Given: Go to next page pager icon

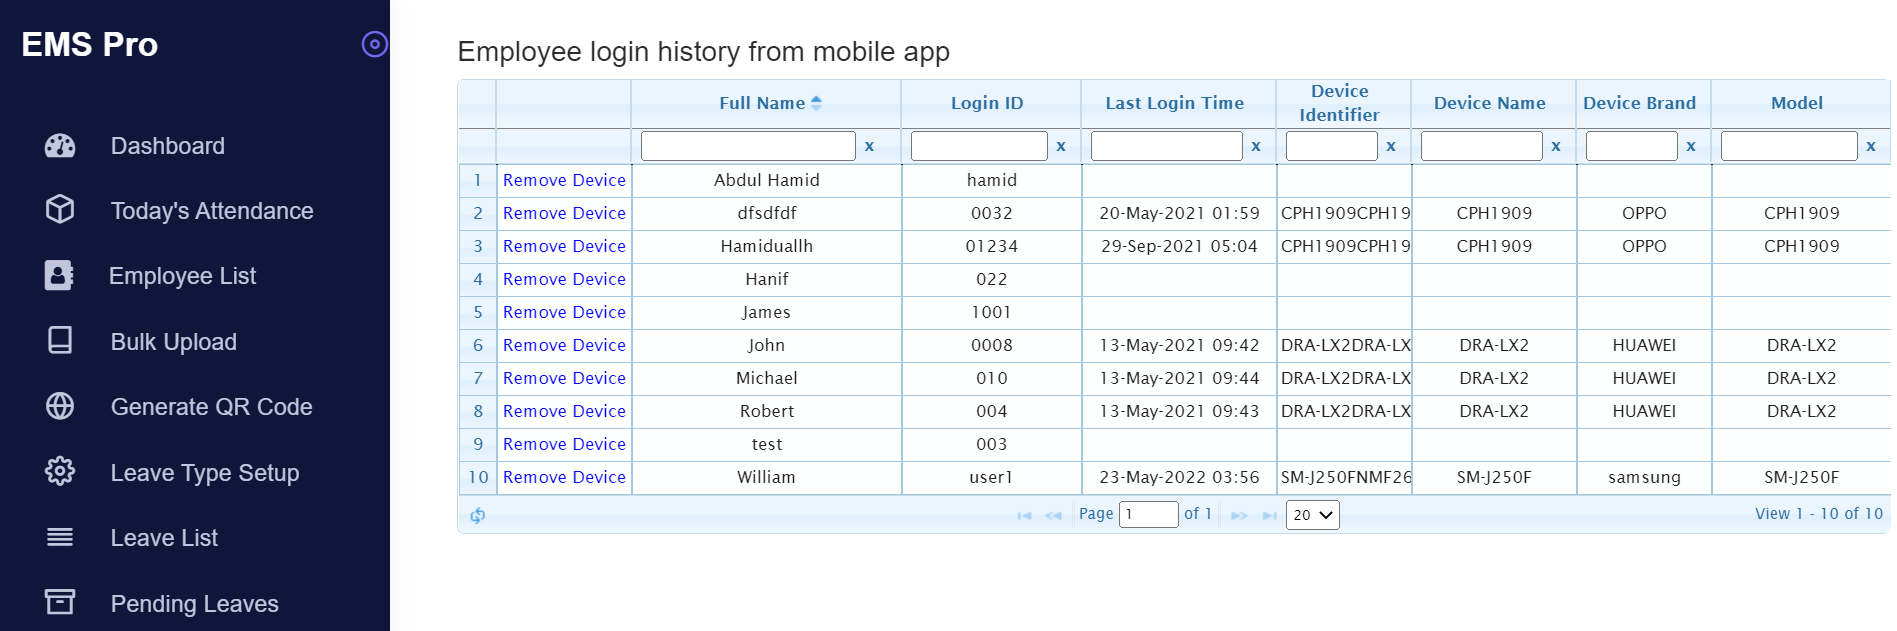Looking at the screenshot, I should point(1239,515).
